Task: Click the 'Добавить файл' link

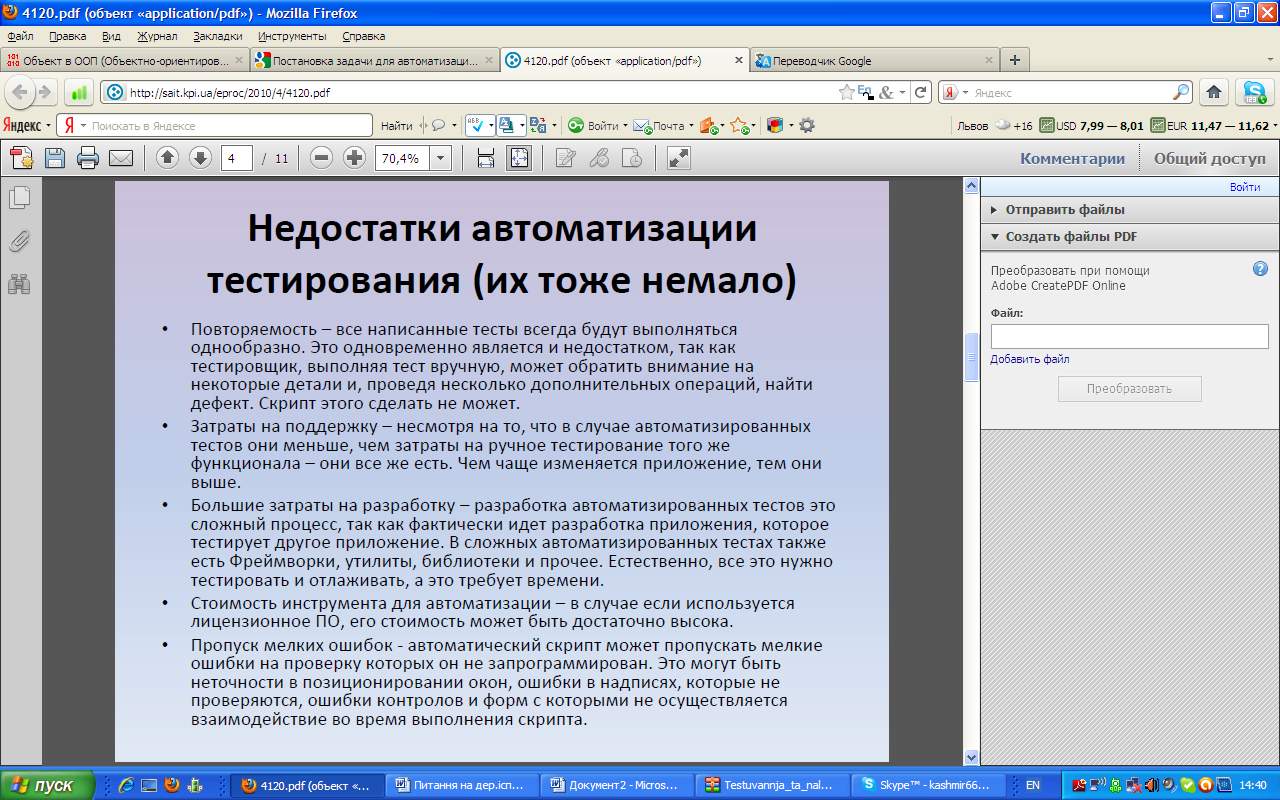Action: pos(1029,359)
